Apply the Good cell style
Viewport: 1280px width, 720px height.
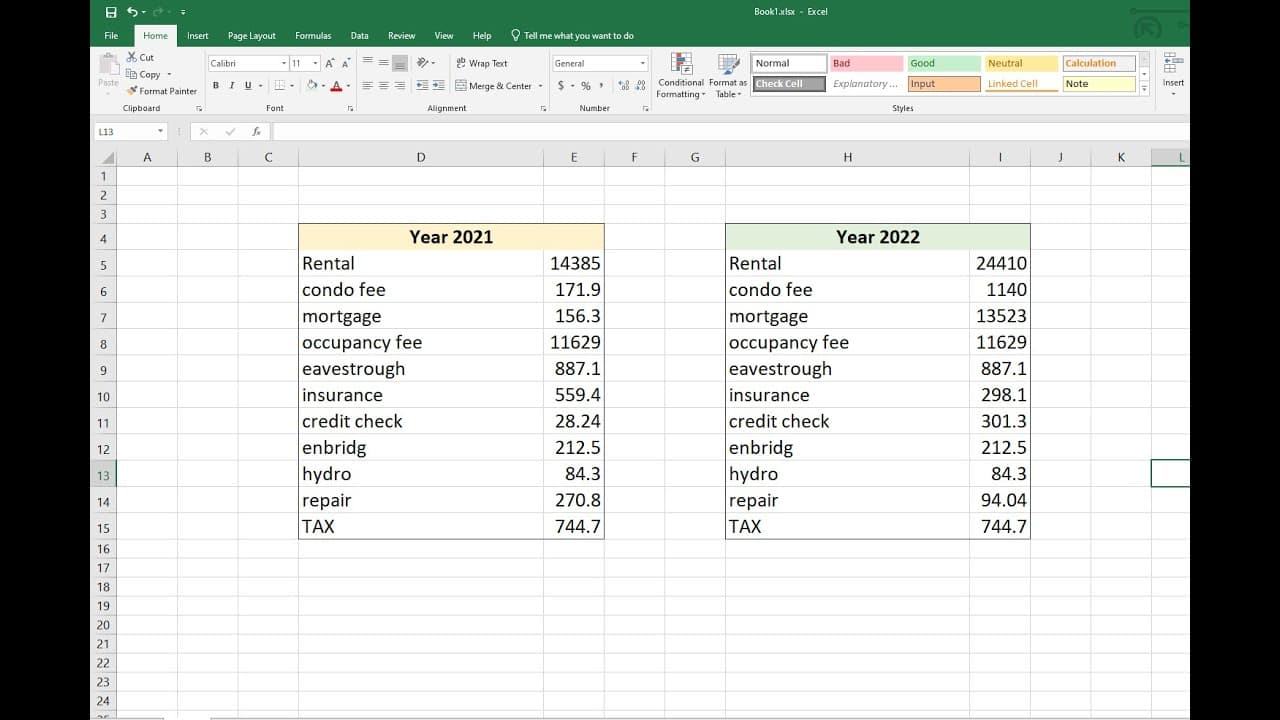click(944, 63)
